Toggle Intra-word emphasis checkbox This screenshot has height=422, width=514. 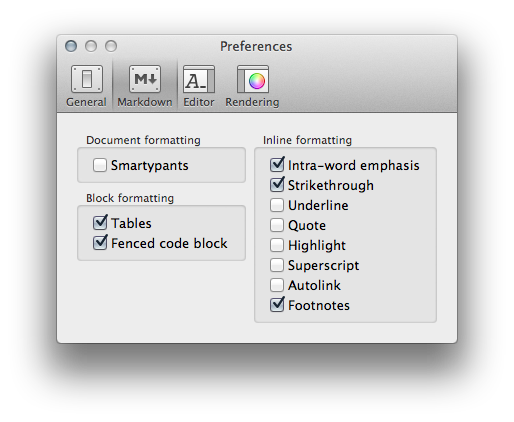[277, 164]
